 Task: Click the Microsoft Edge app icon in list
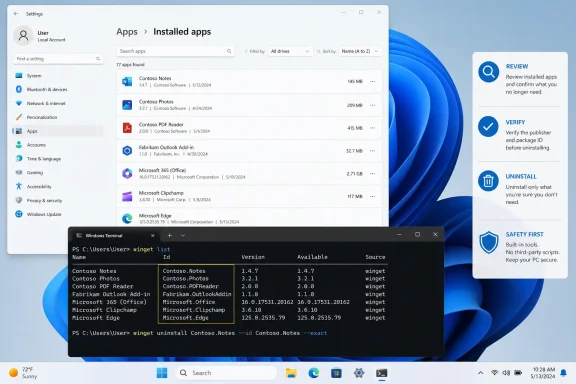click(127, 219)
